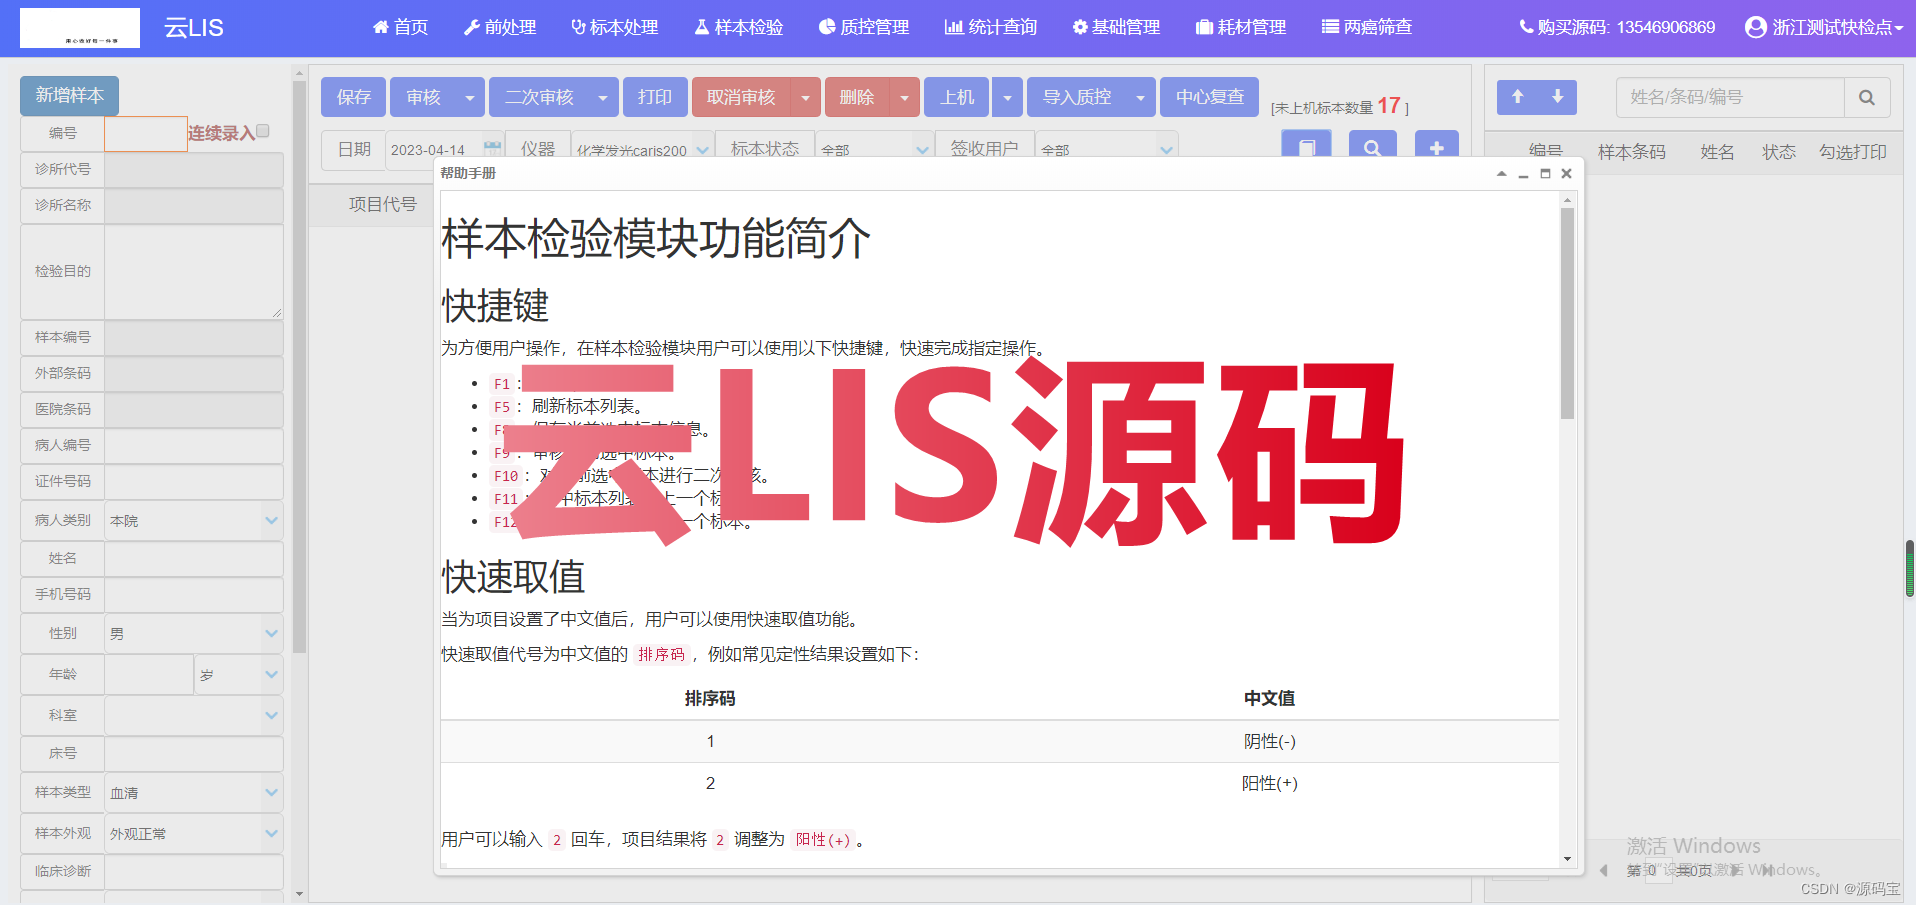Viewport: 1916px width, 905px height.
Task: Click the copy document icon in sample toolbar
Action: [x=1306, y=146]
